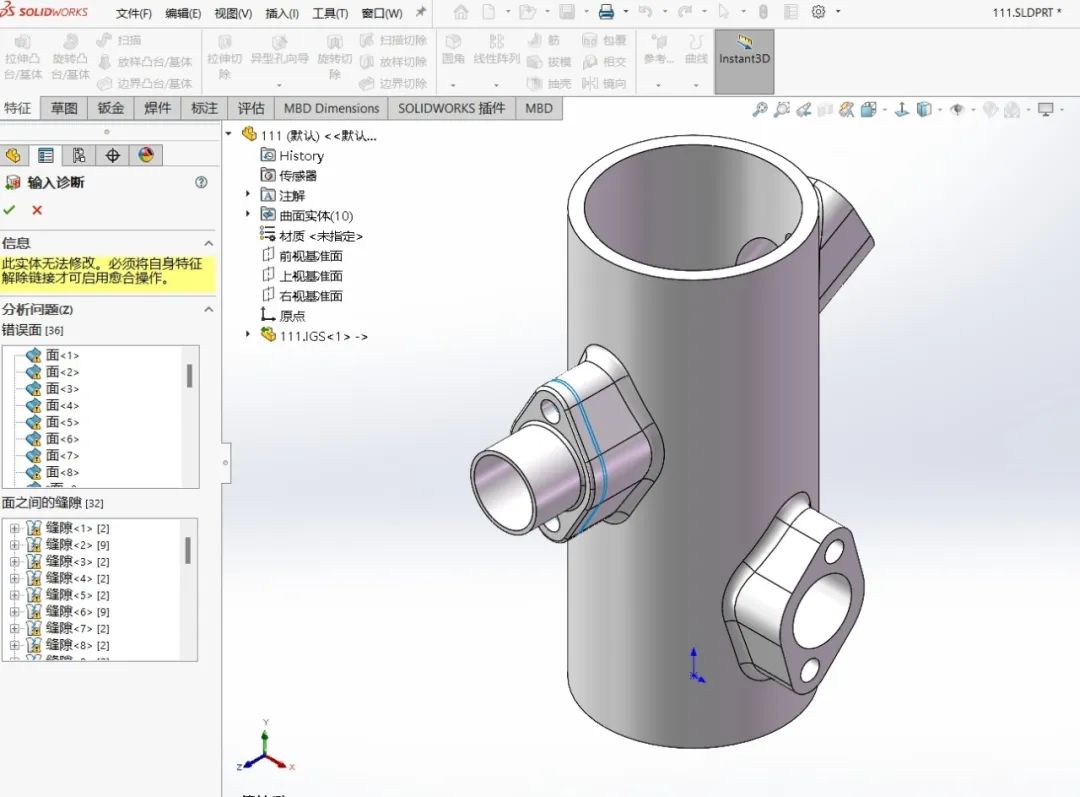1080x797 pixels.
Task: Open the 工具(T) menu
Action: click(x=330, y=13)
